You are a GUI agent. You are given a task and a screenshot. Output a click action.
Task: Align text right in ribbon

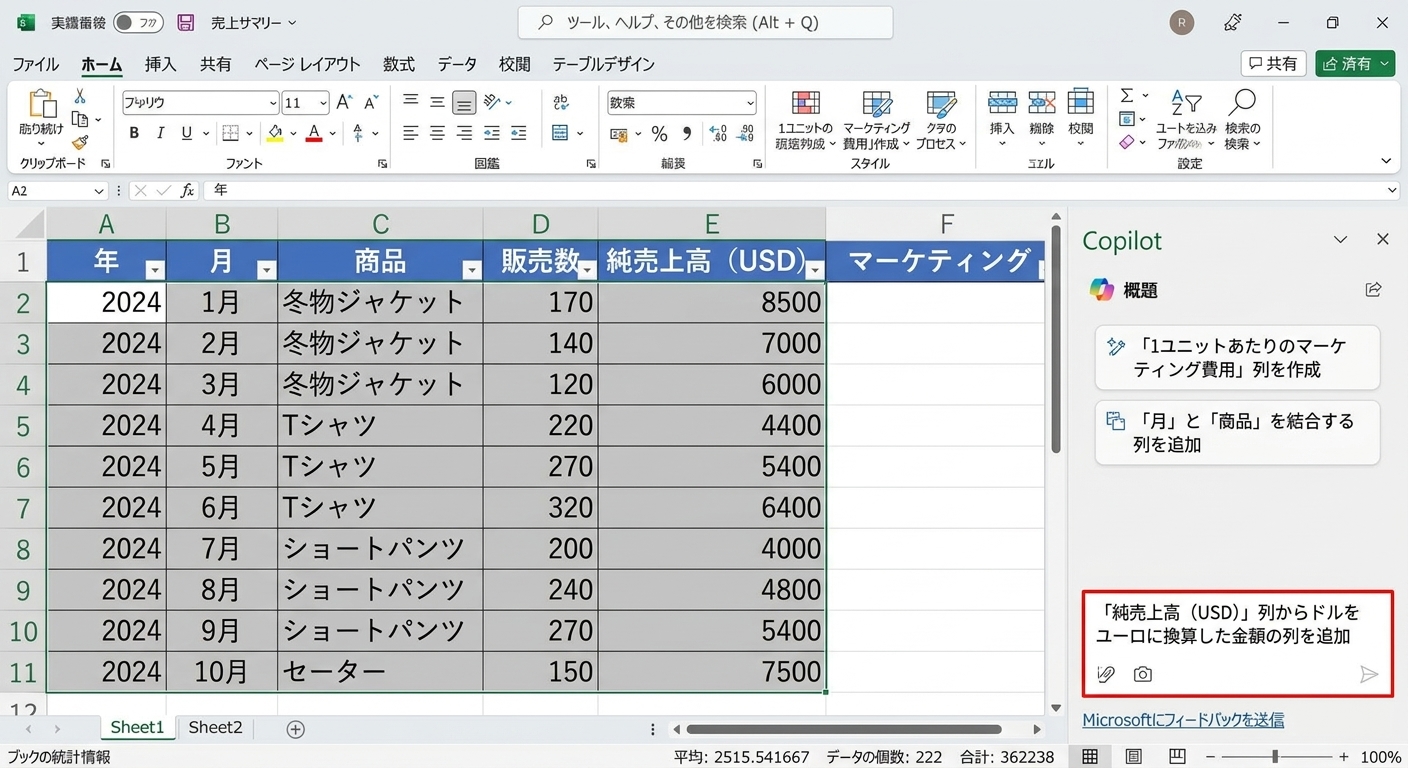point(464,133)
